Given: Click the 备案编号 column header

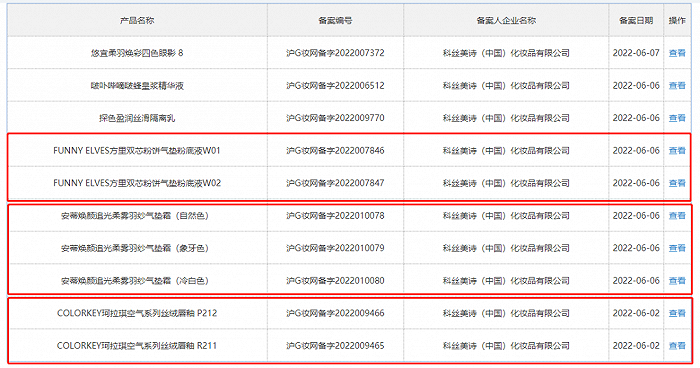Looking at the screenshot, I should pos(335,21).
